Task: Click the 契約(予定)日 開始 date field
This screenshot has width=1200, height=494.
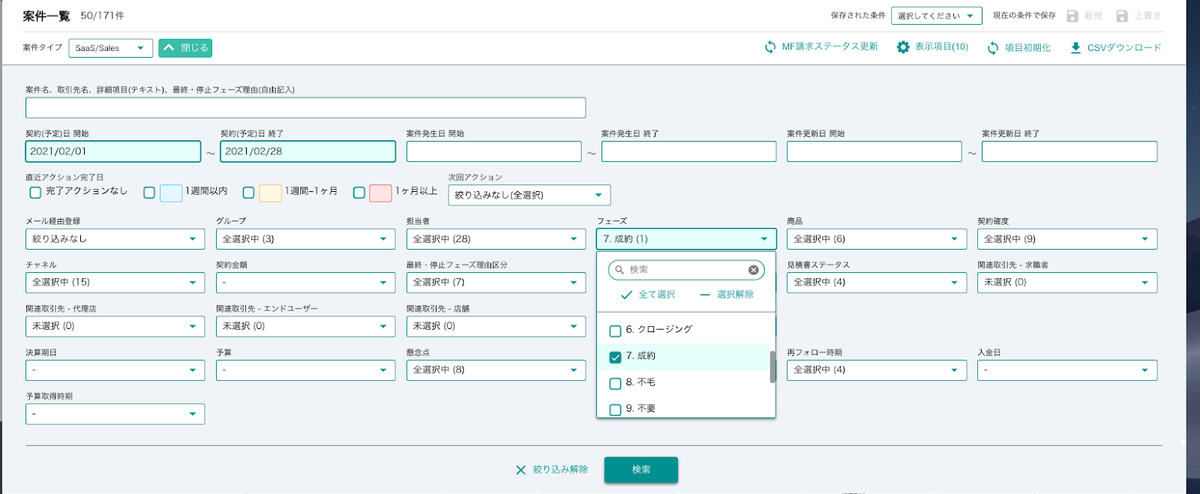Action: point(113,151)
